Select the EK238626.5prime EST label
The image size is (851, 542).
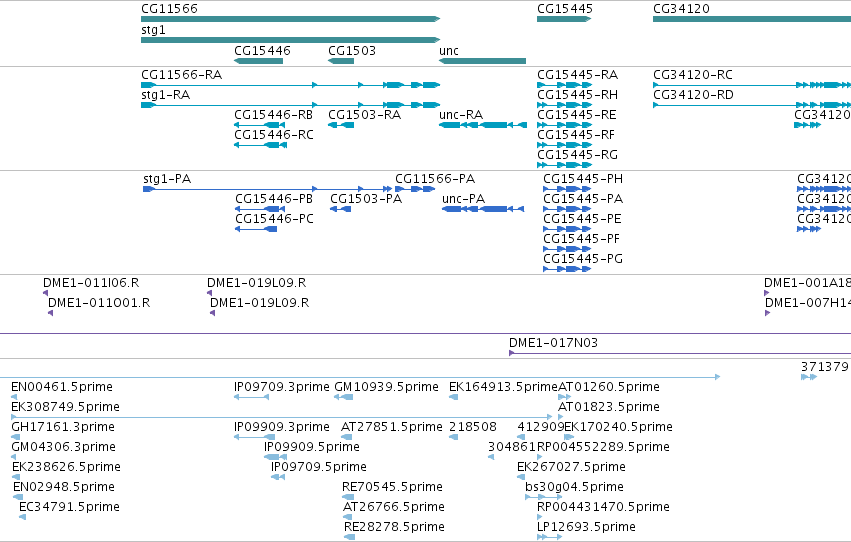click(66, 467)
